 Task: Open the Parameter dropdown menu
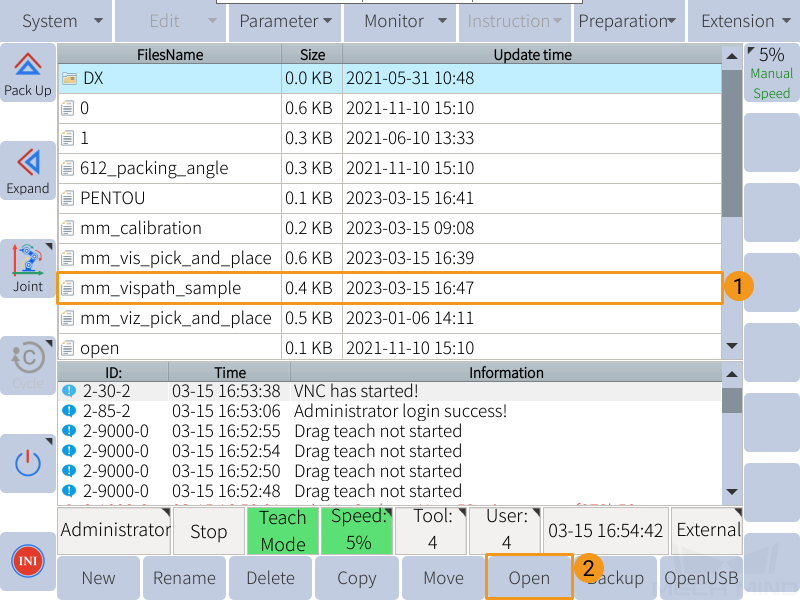(x=285, y=21)
